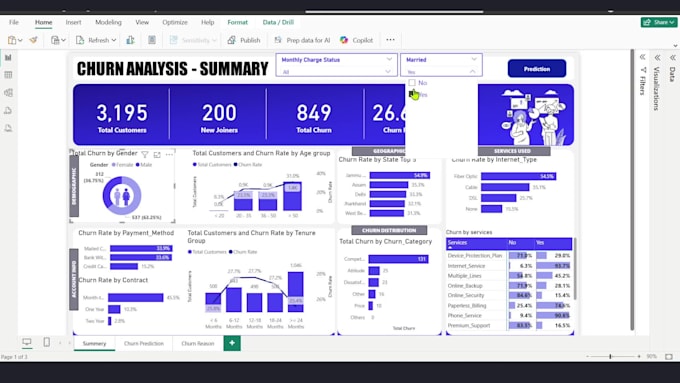Click the Total Customers card value 3,195
This screenshot has height=383, width=680.
pos(122,113)
